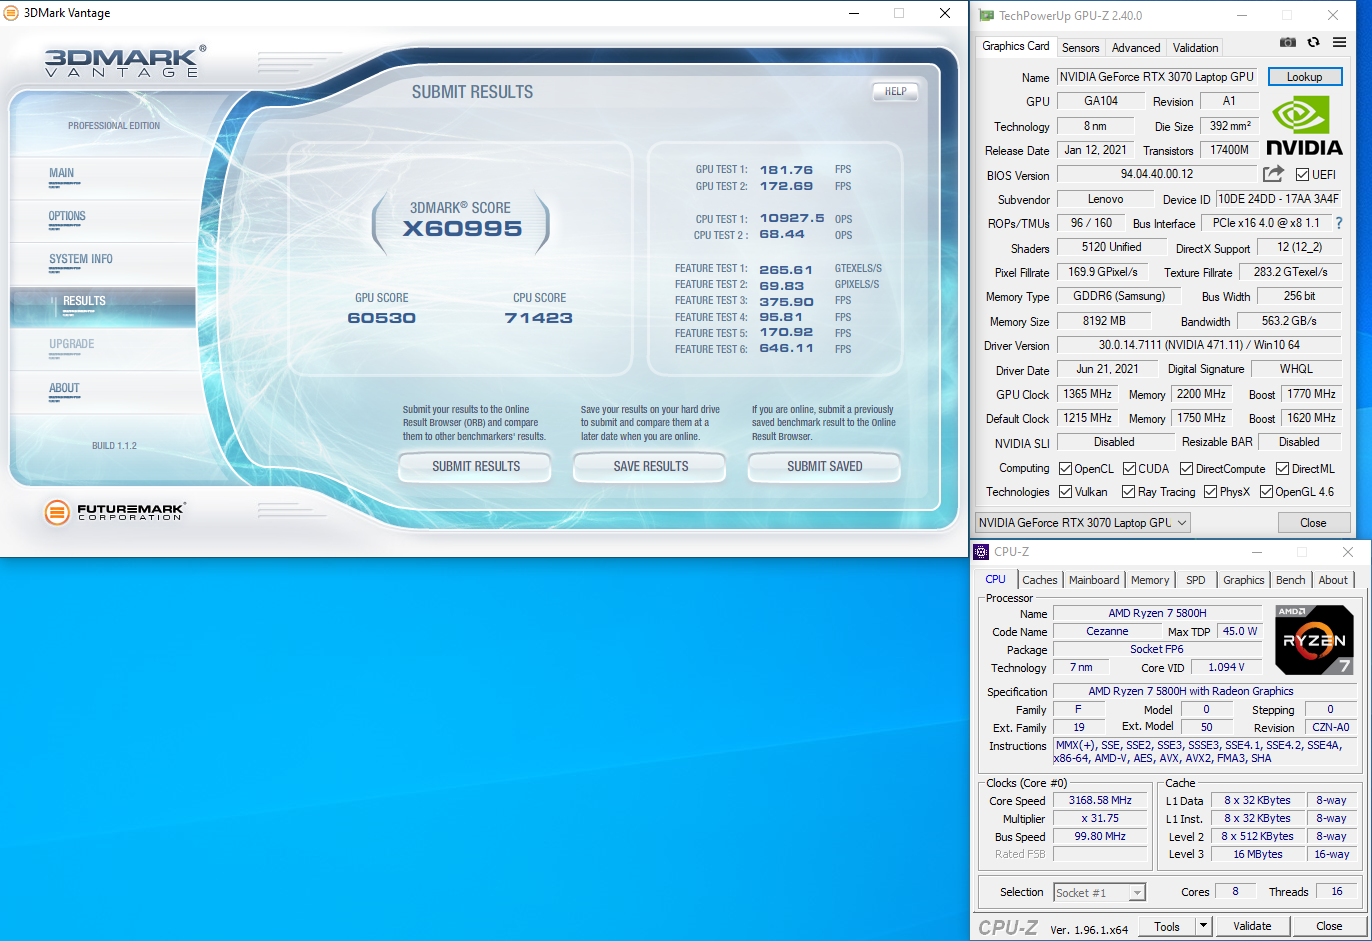Open the Caches tab in CPU-Z
1372x941 pixels.
point(1039,580)
